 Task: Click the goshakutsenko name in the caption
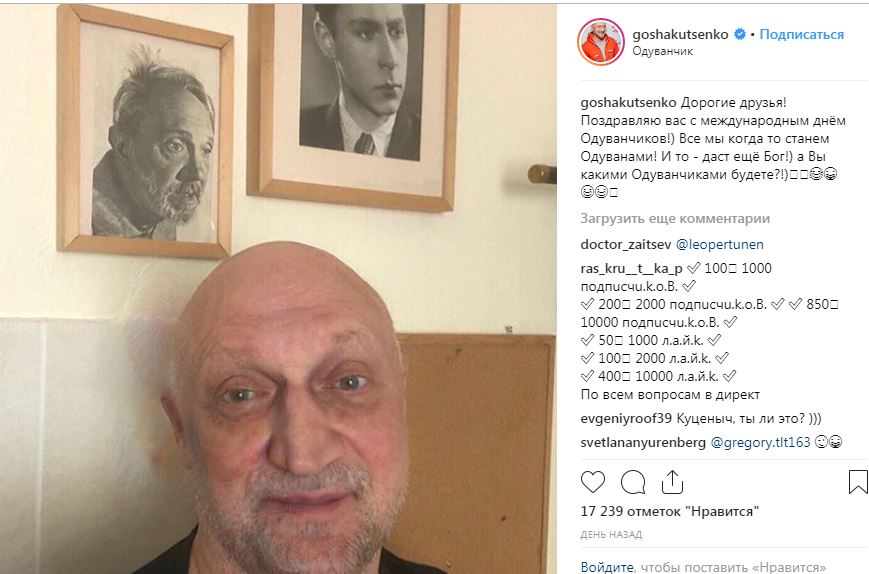[x=628, y=102]
